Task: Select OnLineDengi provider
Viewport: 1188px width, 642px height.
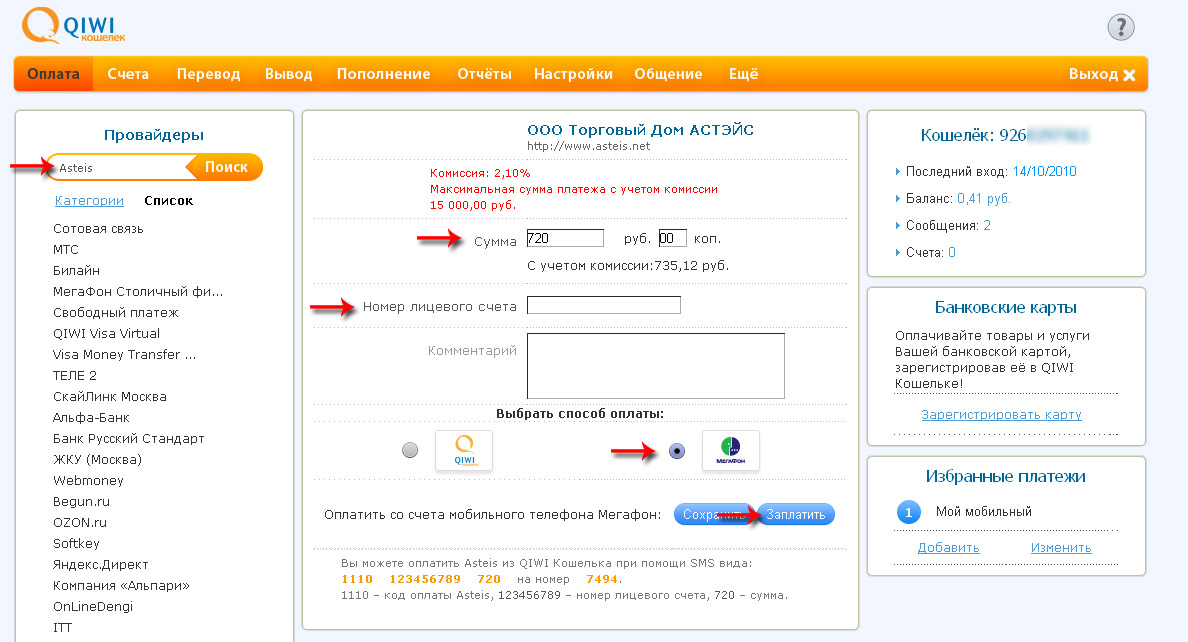Action: pos(92,606)
